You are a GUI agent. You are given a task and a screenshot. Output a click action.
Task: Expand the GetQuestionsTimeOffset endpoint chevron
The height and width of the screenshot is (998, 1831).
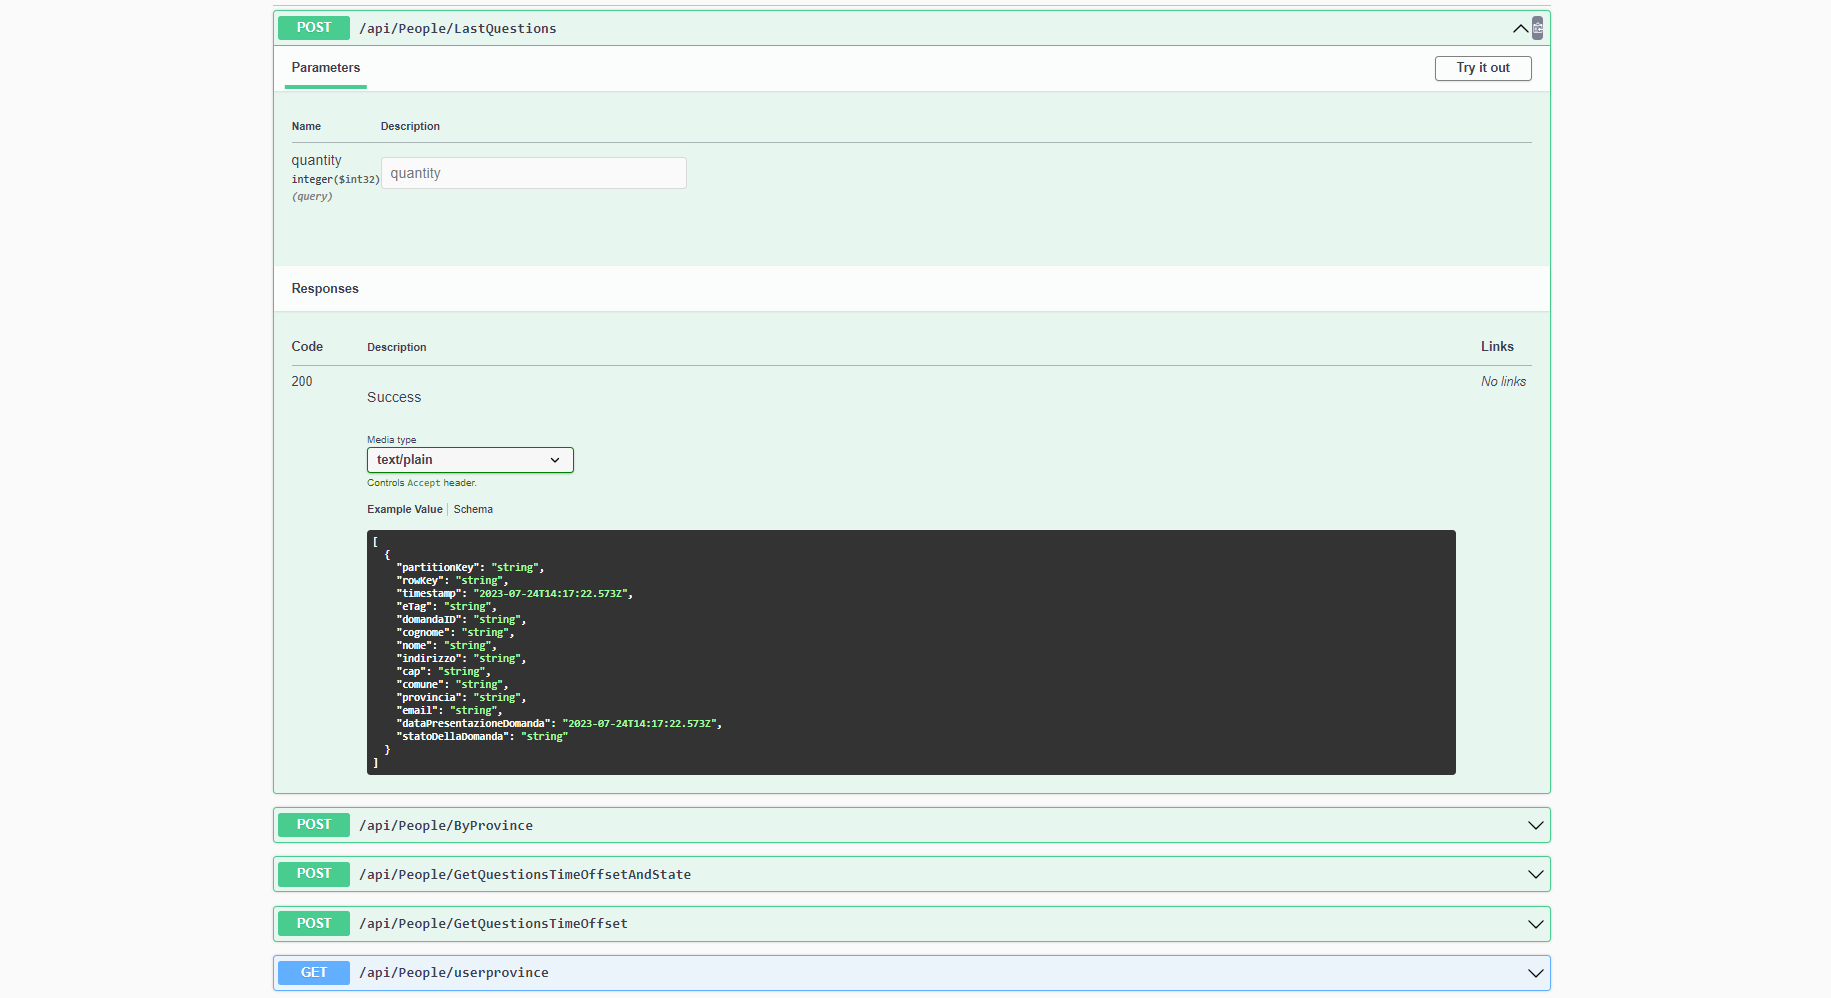point(1535,924)
